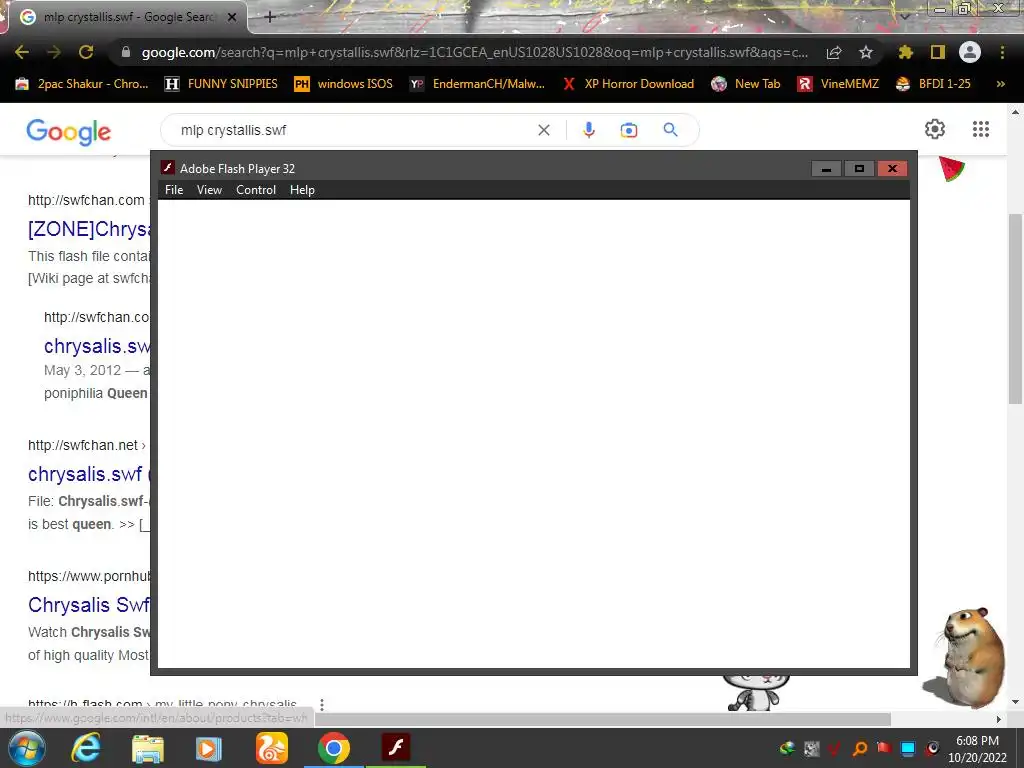The height and width of the screenshot is (768, 1024).
Task: Go forward in Chrome
Action: click(54, 52)
